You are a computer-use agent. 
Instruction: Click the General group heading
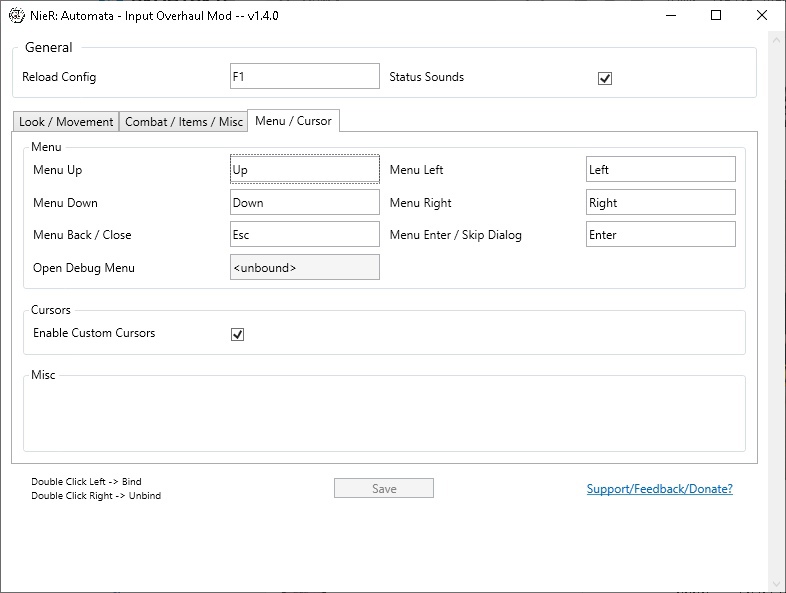pyautogui.click(x=49, y=47)
